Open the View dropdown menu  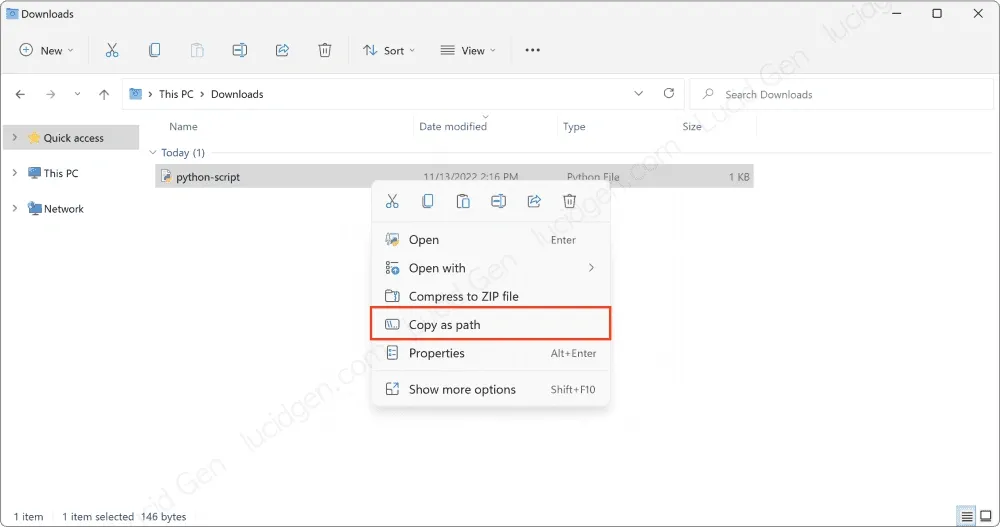(x=468, y=50)
